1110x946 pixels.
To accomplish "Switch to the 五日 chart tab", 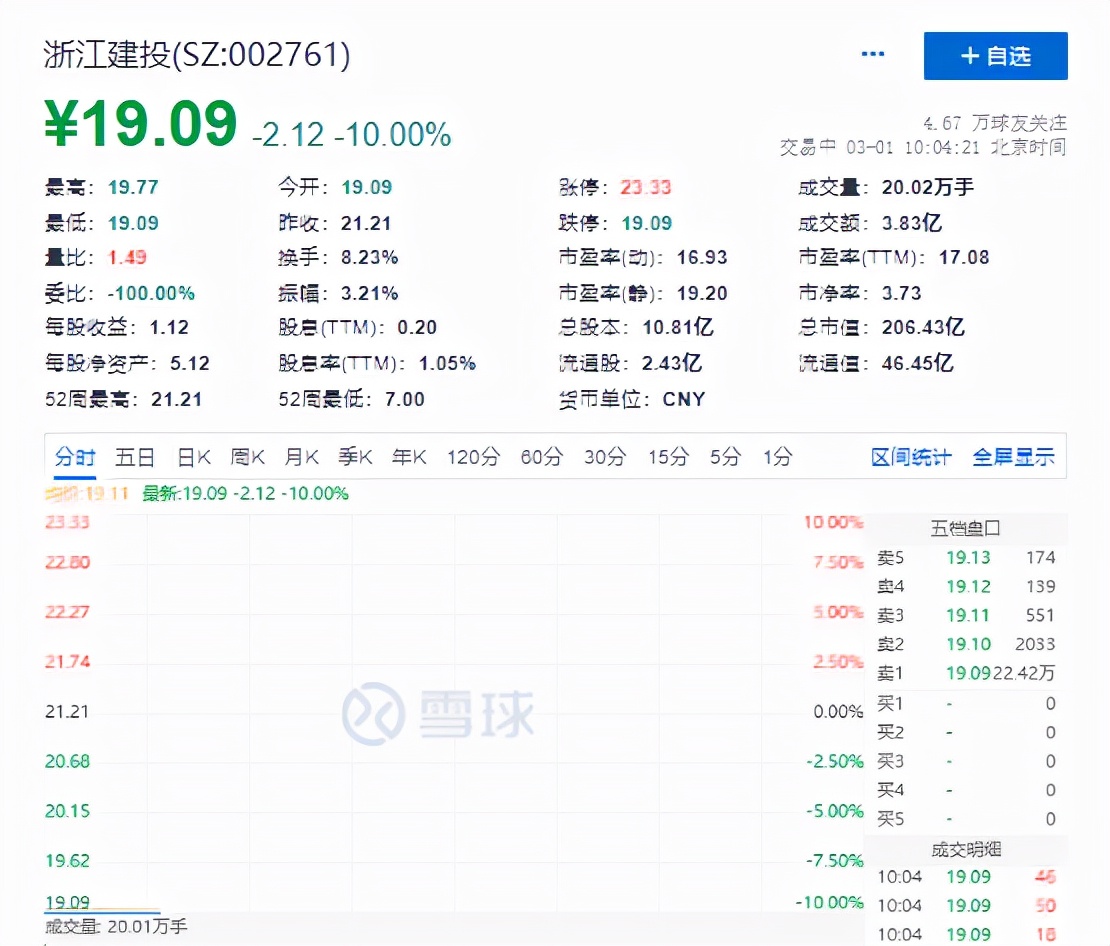I will pos(135,457).
